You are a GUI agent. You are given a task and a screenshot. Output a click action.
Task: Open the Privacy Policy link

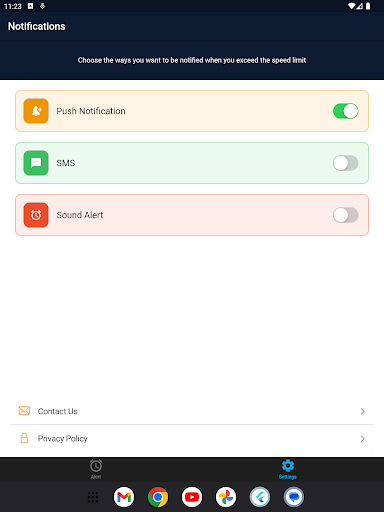192,438
